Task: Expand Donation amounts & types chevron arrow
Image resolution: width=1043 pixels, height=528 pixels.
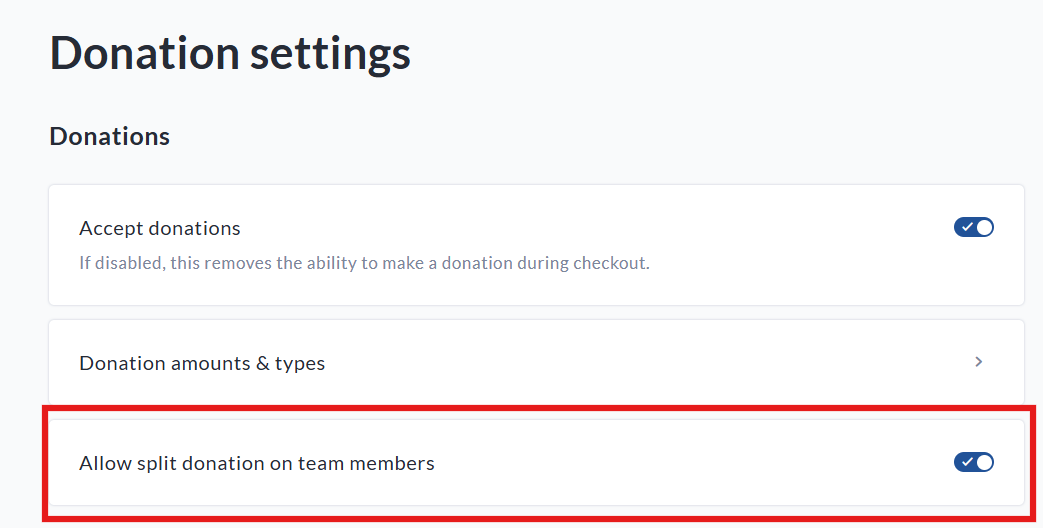Action: click(x=979, y=362)
